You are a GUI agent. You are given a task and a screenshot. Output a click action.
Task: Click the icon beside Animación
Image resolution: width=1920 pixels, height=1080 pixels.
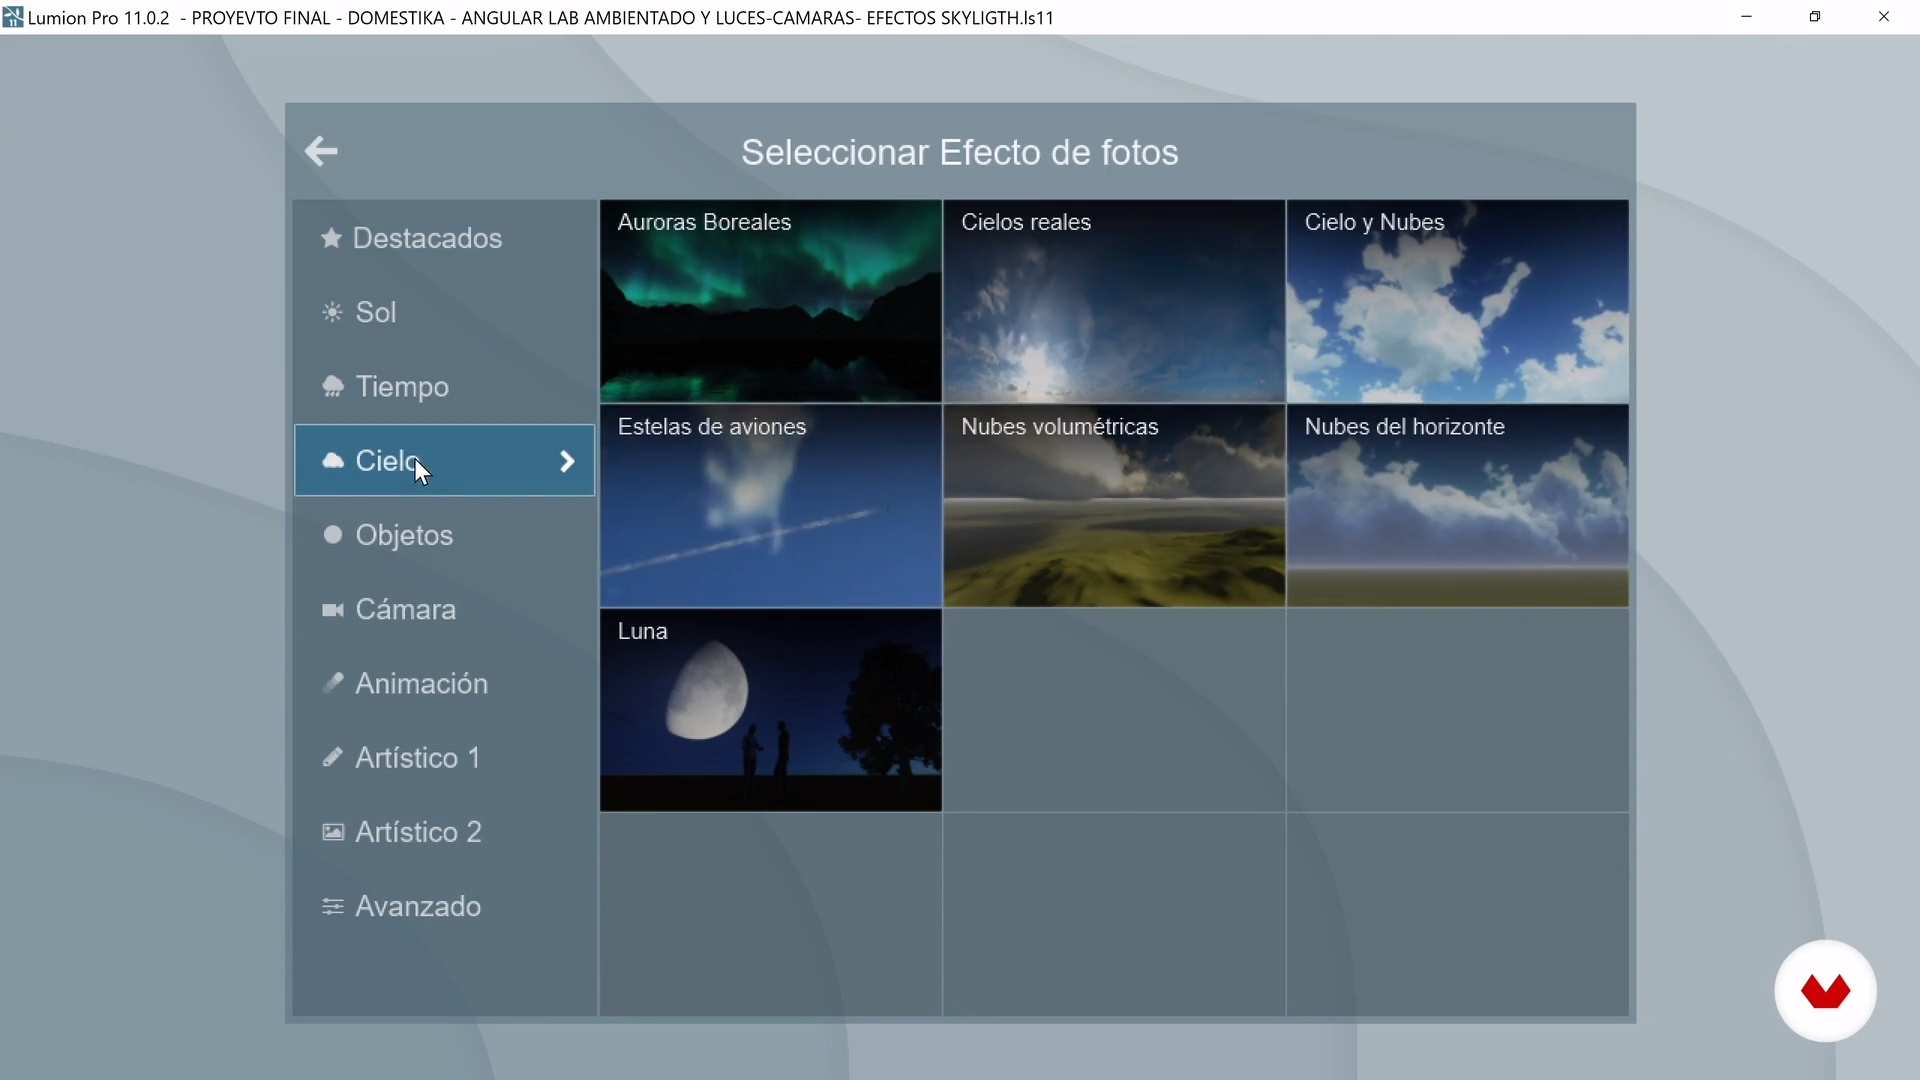point(333,683)
